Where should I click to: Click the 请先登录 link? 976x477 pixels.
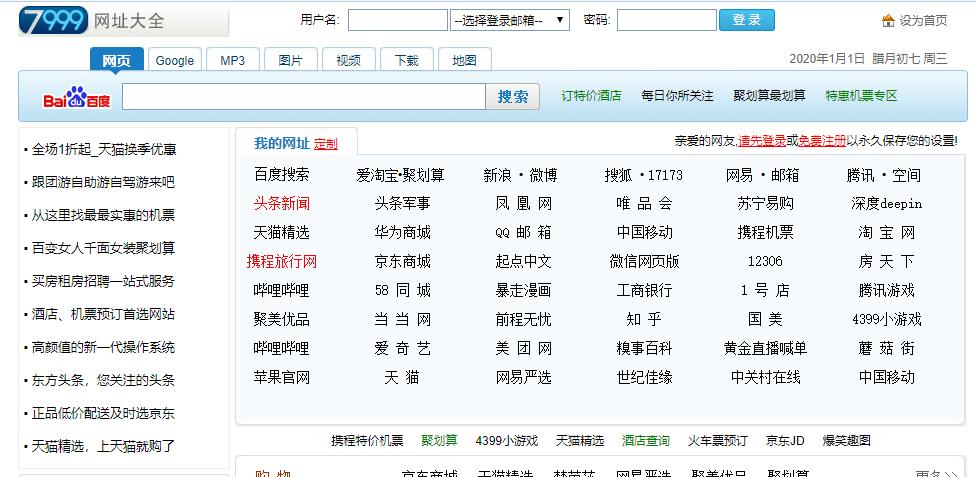(762, 141)
